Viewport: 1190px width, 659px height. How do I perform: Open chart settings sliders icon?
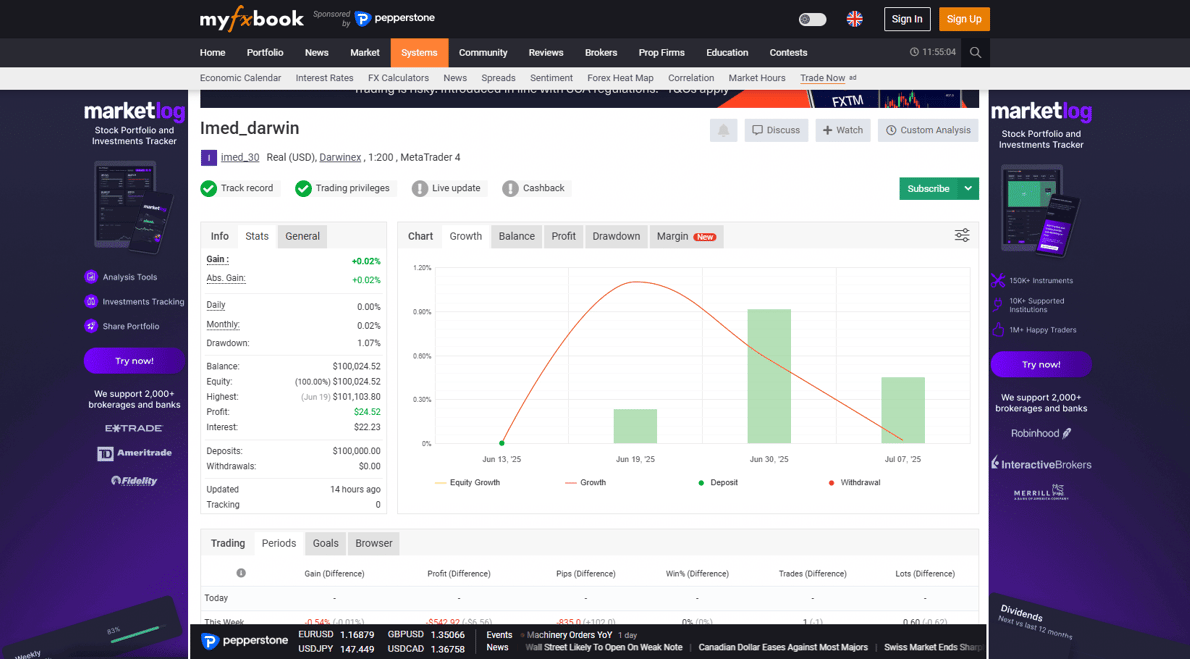962,235
